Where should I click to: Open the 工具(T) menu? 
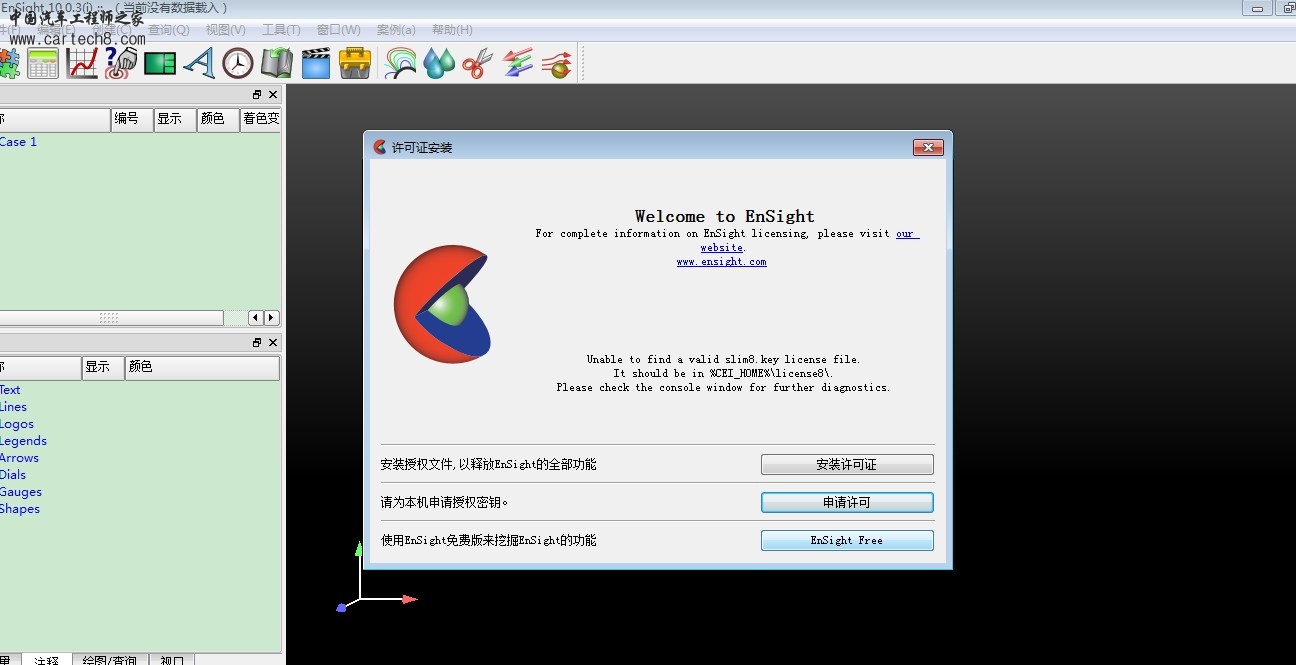pyautogui.click(x=281, y=30)
